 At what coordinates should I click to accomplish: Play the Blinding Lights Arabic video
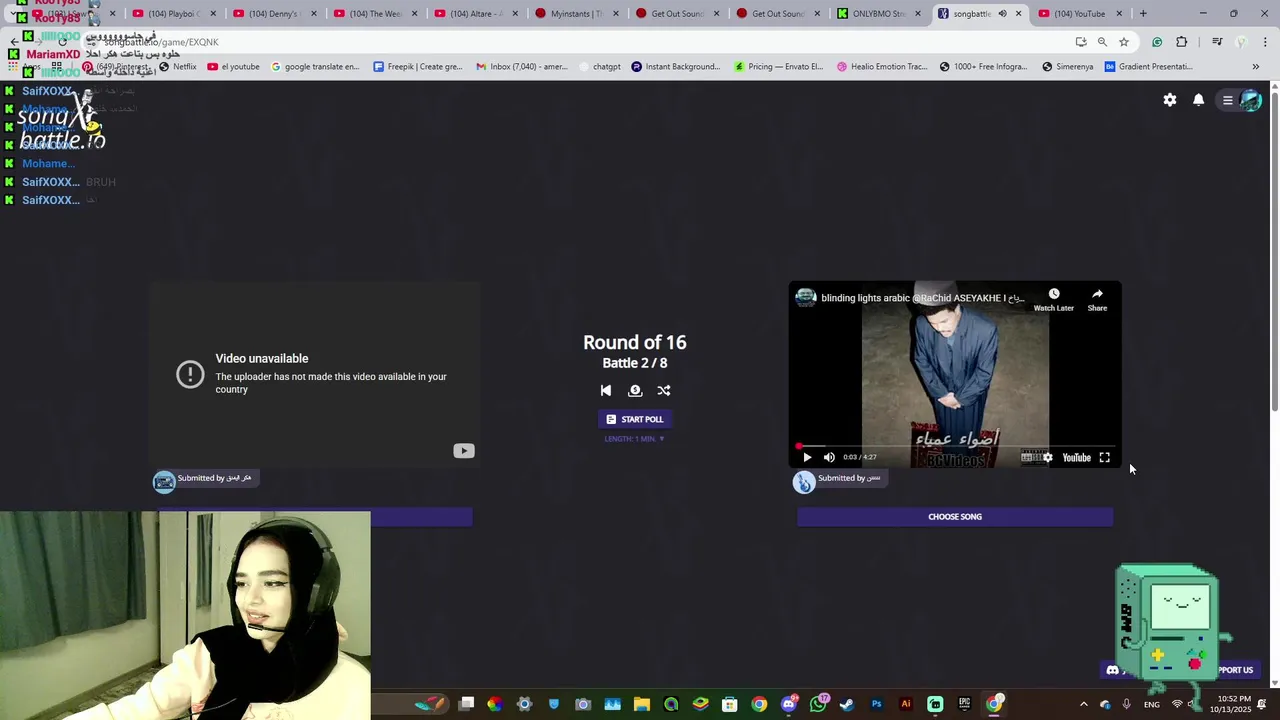click(807, 457)
